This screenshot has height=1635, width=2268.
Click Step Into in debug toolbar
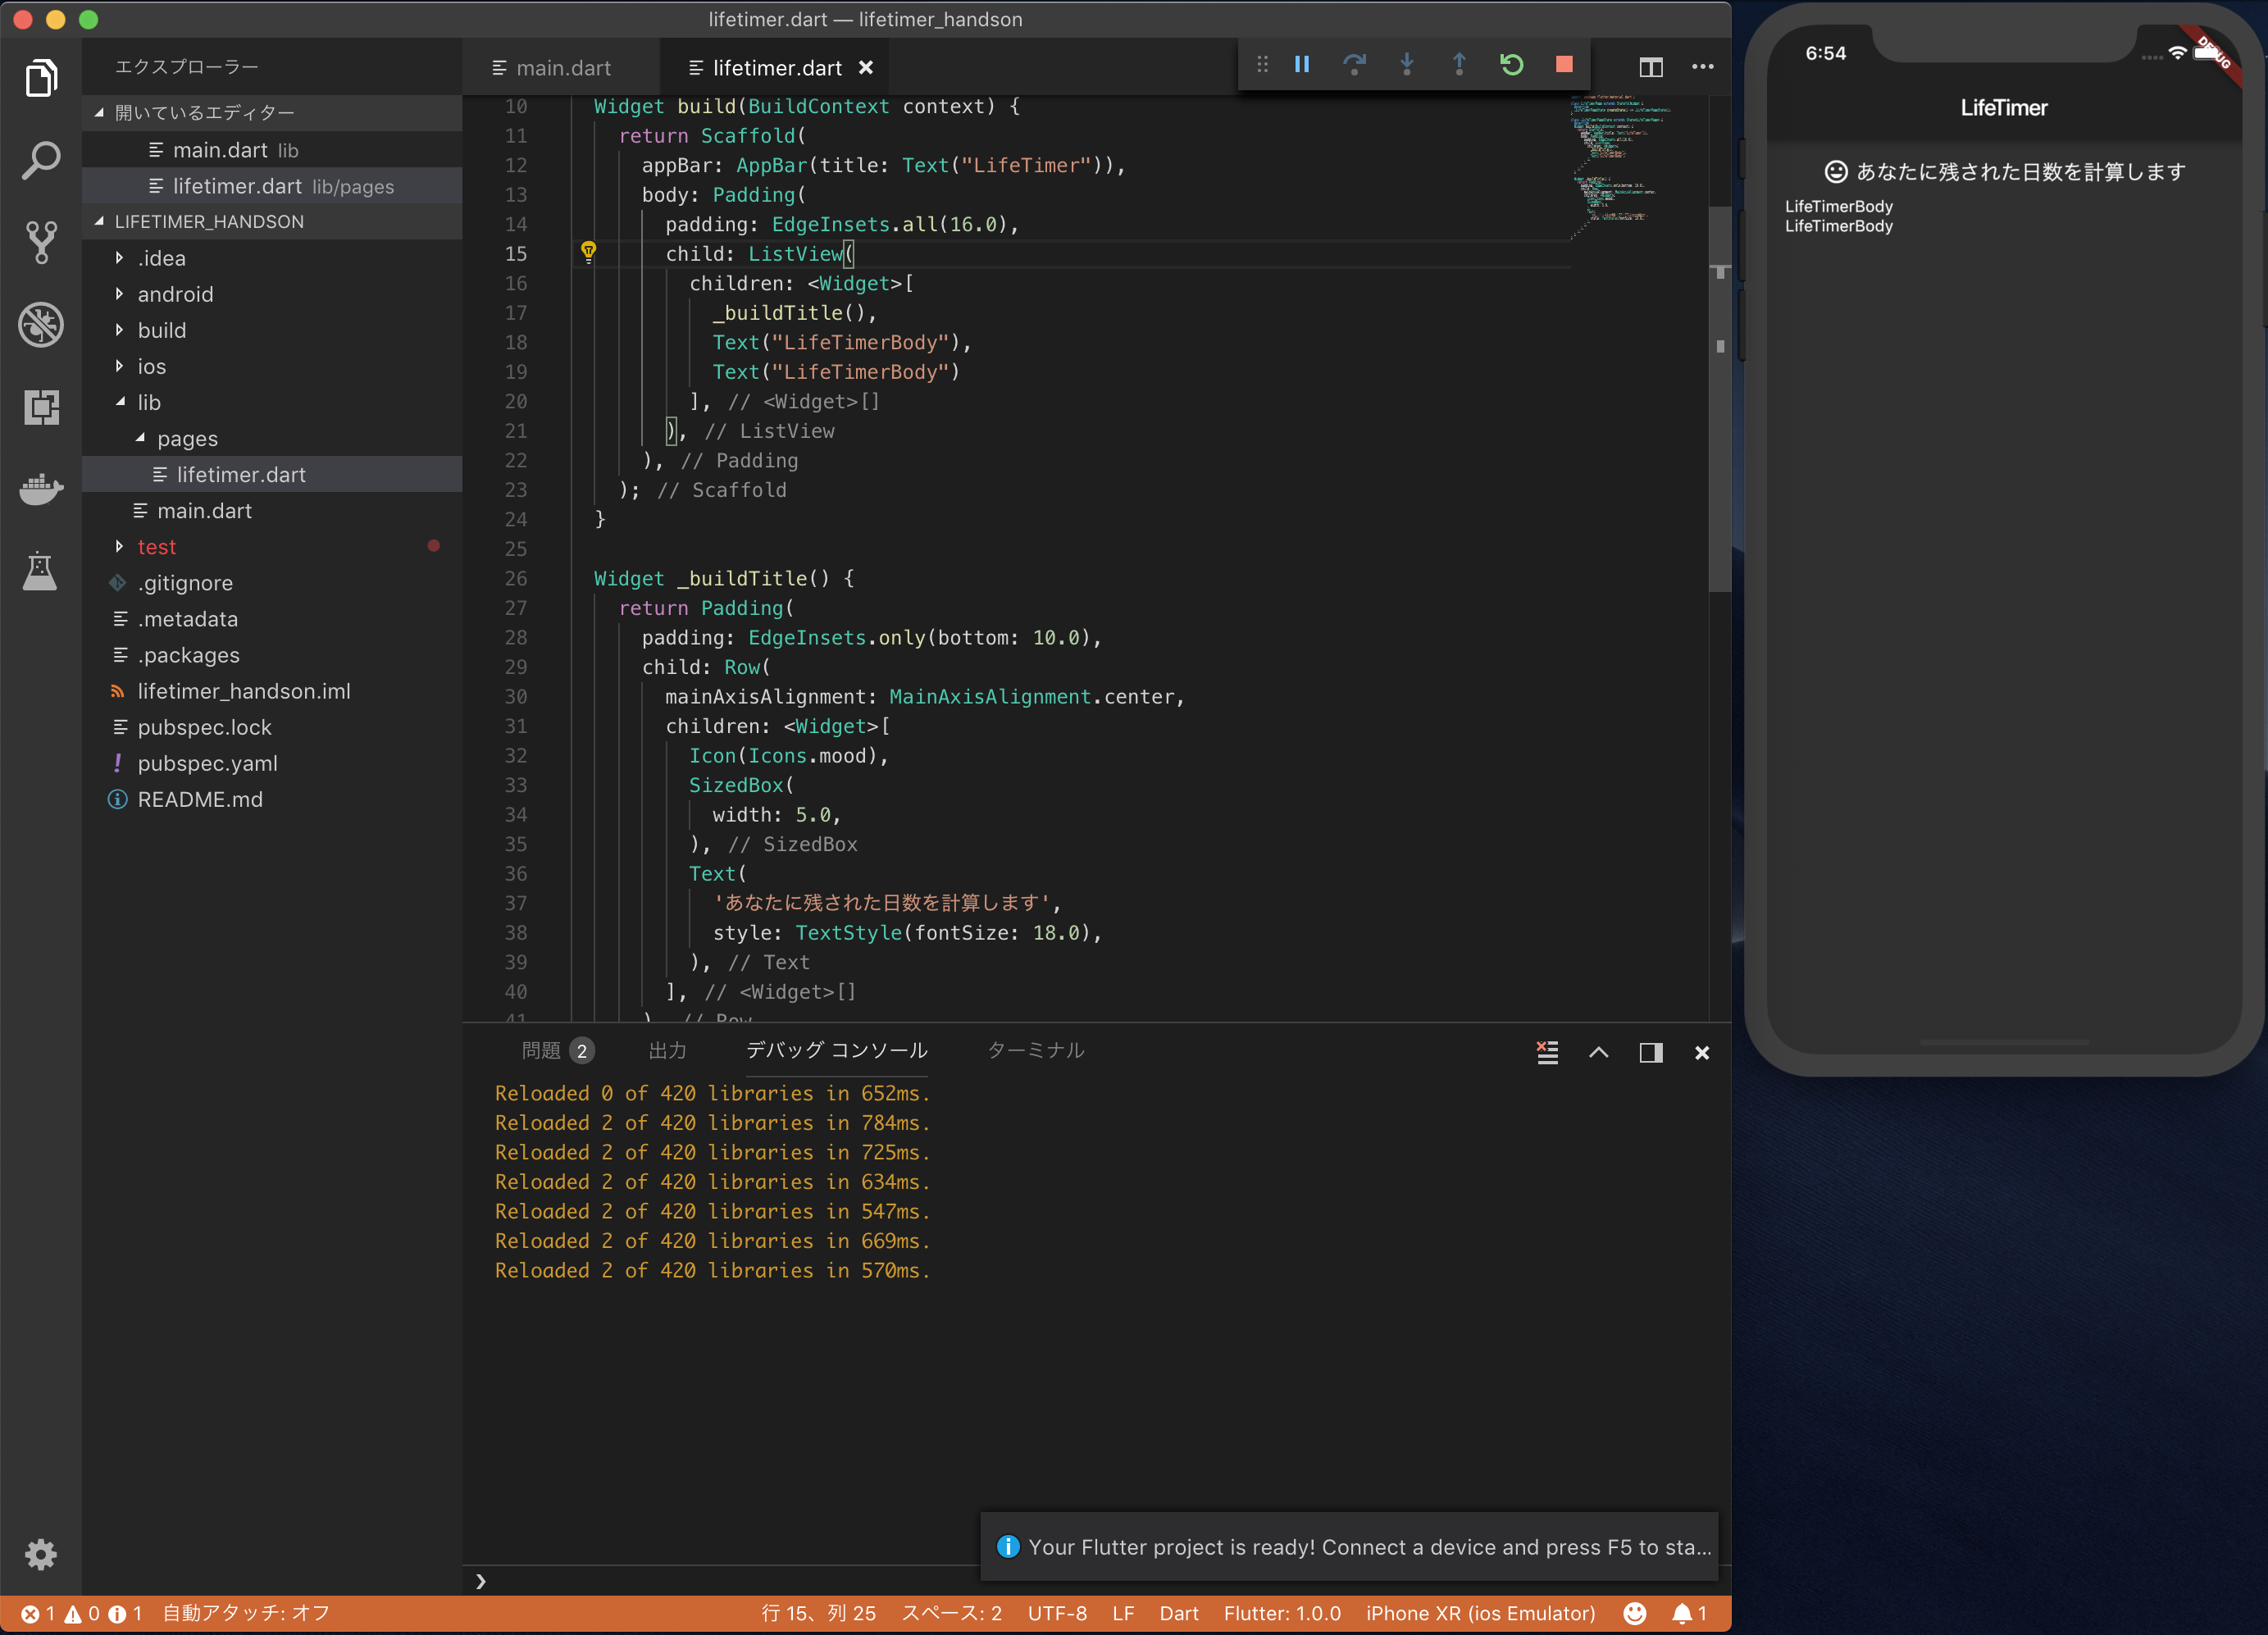(1407, 65)
